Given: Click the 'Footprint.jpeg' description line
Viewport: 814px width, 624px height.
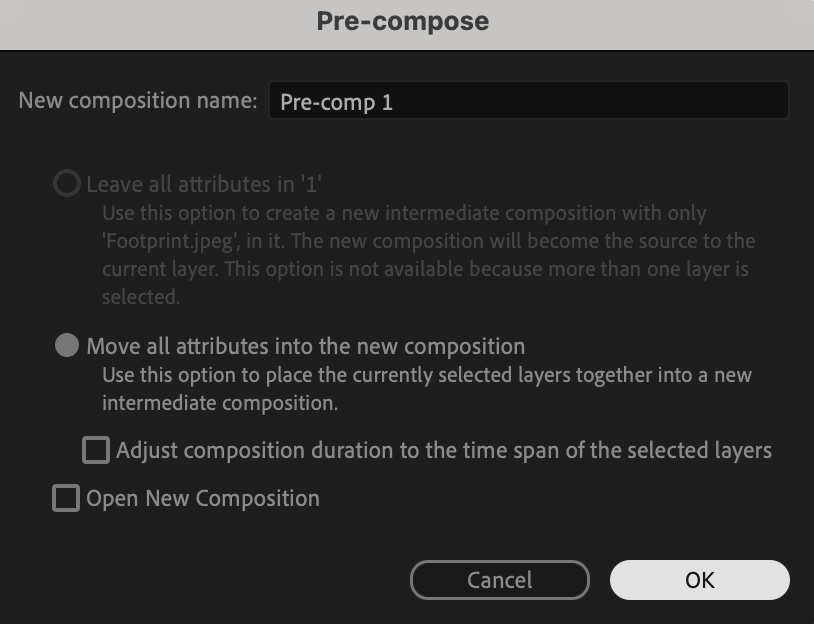Looking at the screenshot, I should tap(428, 241).
